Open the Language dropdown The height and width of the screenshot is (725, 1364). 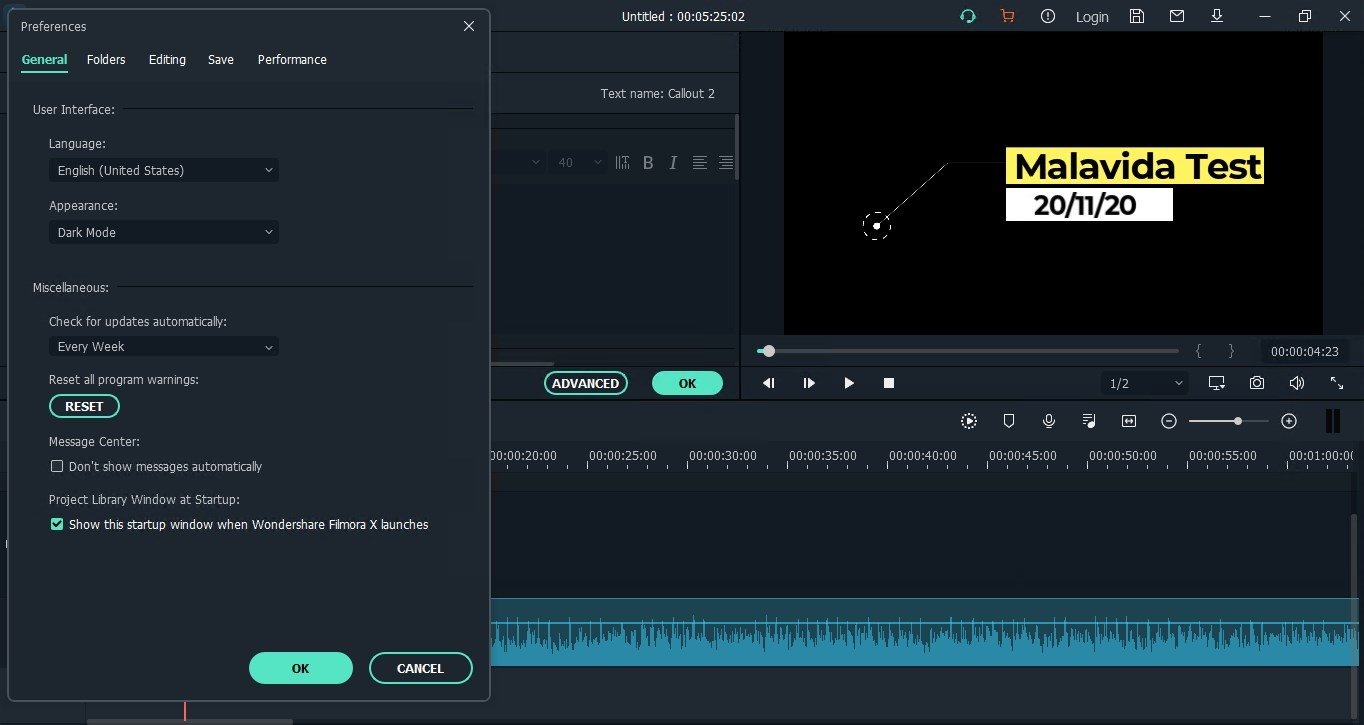click(164, 170)
